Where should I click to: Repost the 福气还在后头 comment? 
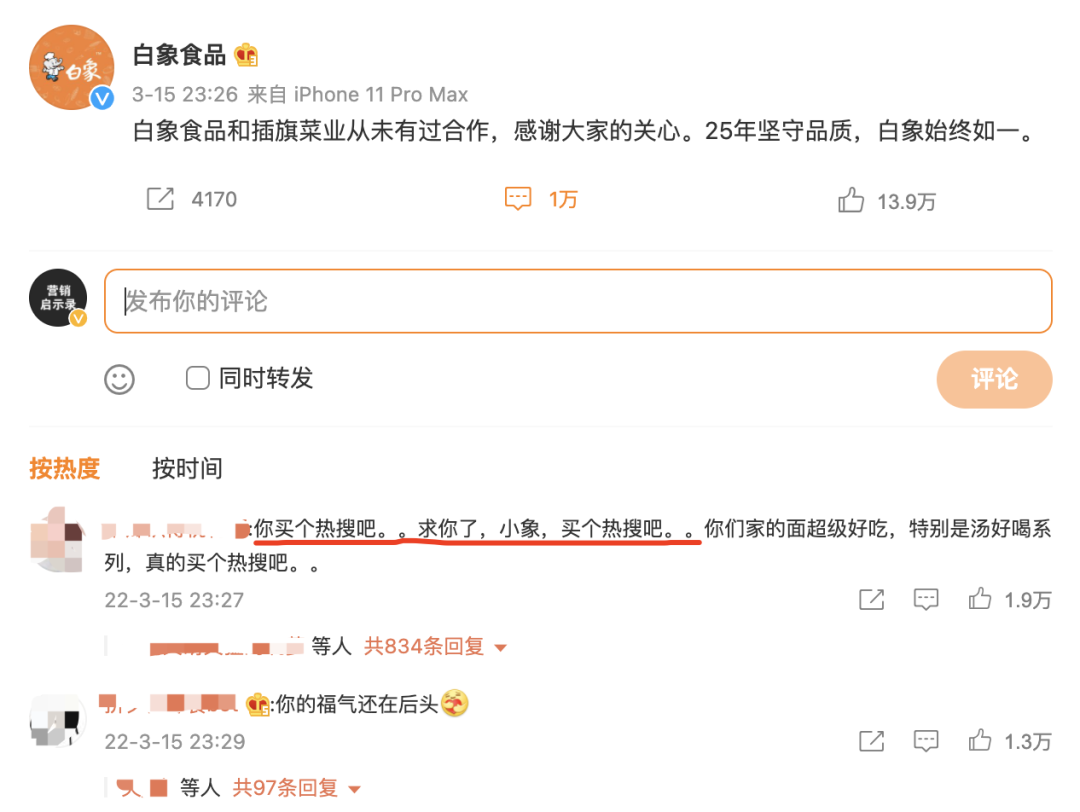click(871, 741)
